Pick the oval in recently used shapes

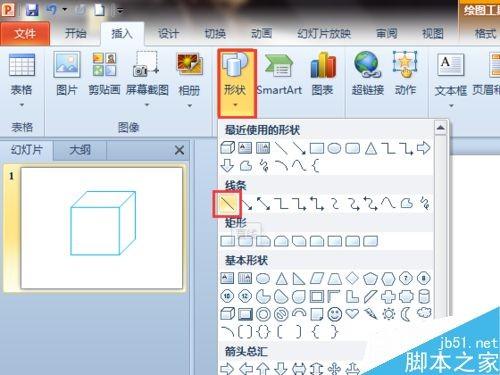click(334, 148)
